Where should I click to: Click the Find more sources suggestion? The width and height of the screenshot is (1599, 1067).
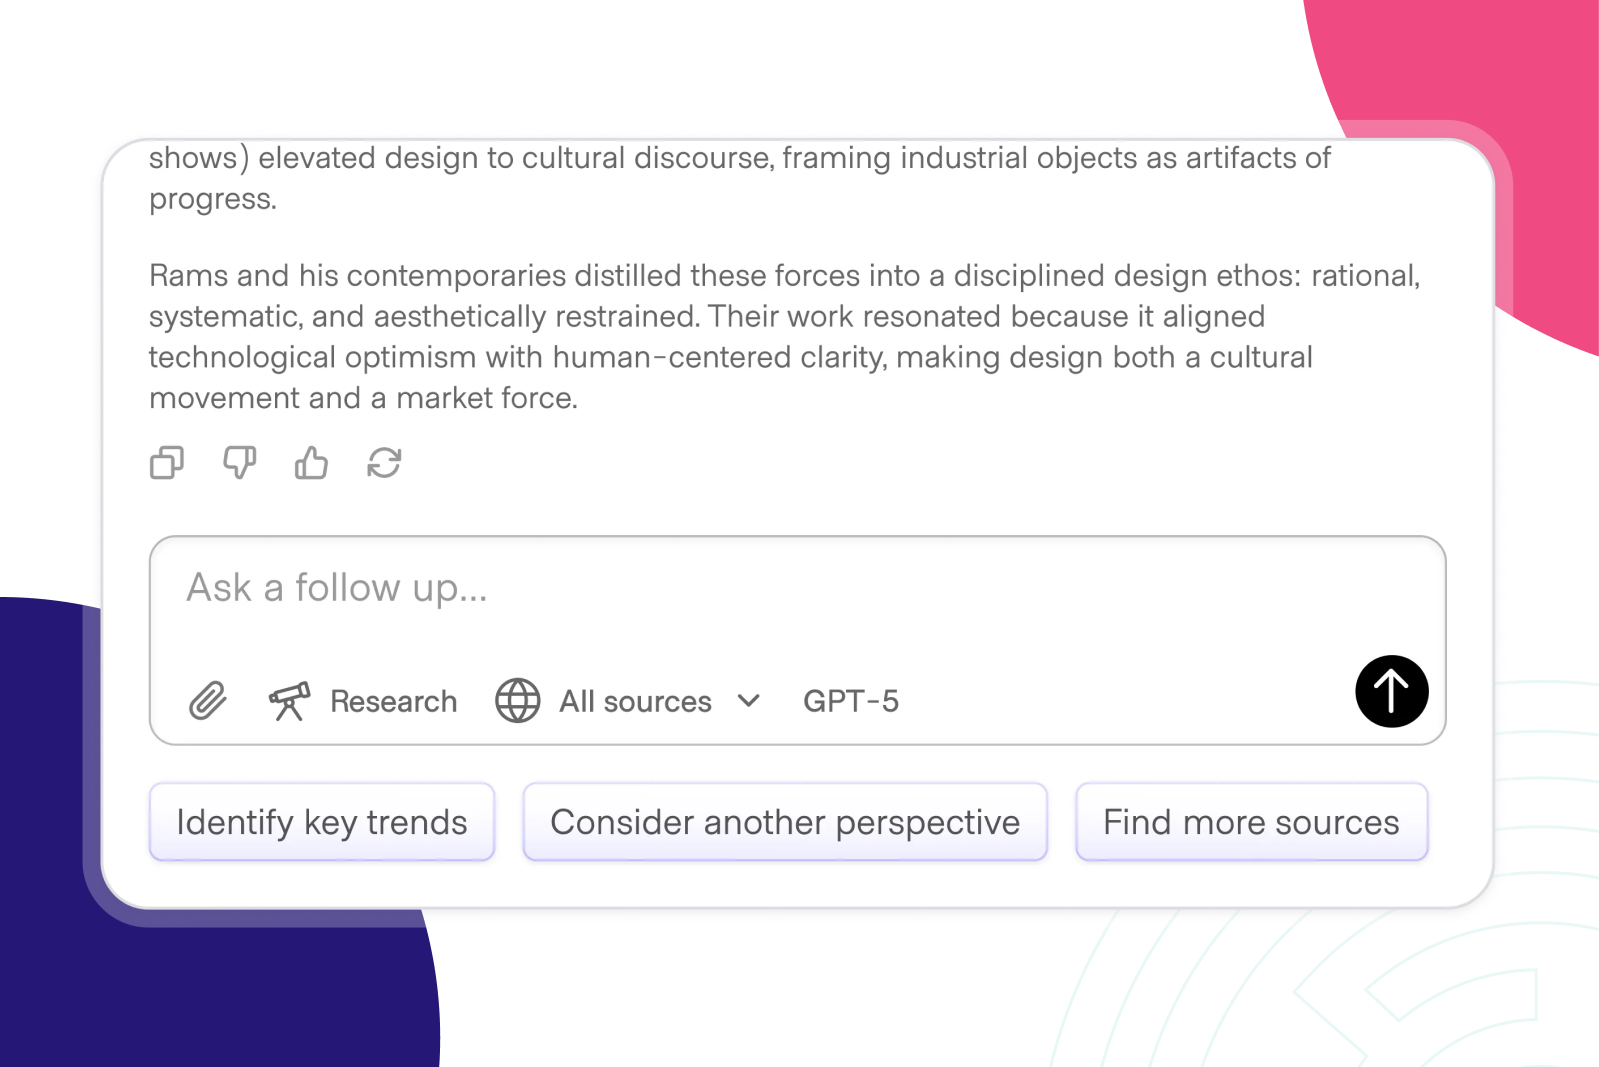pos(1251,822)
